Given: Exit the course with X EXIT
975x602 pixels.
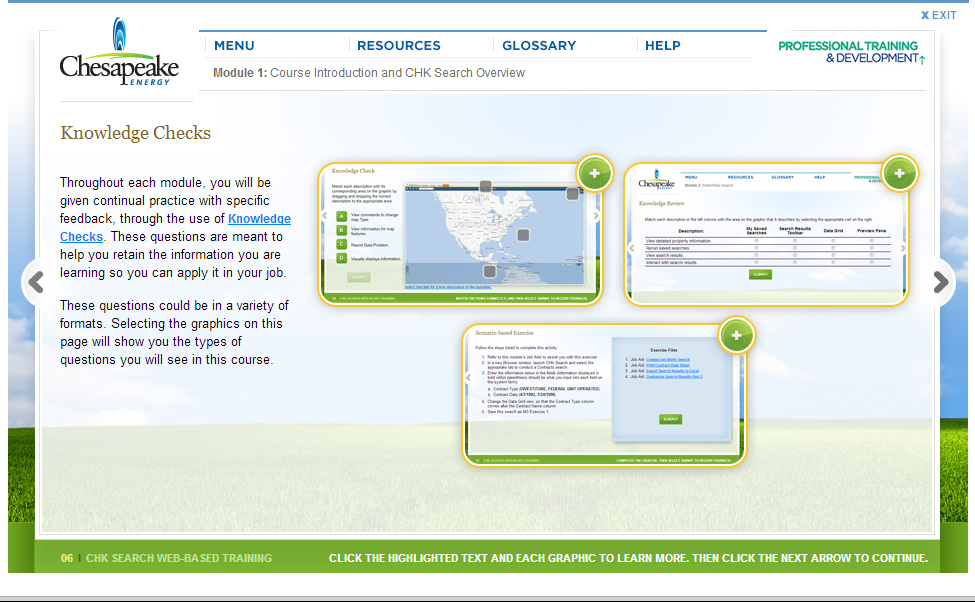Looking at the screenshot, I should click(938, 15).
